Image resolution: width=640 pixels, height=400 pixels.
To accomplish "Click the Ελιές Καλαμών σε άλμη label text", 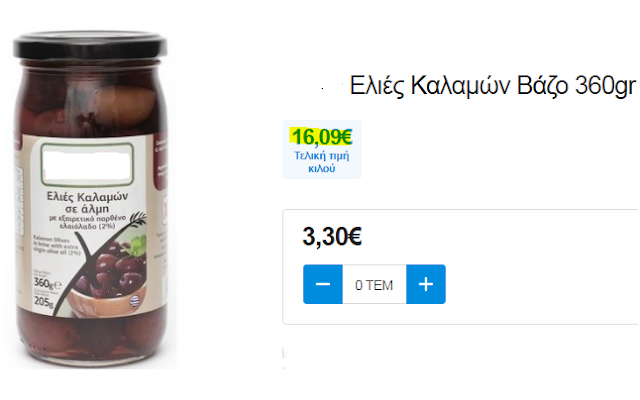I will click(x=87, y=202).
